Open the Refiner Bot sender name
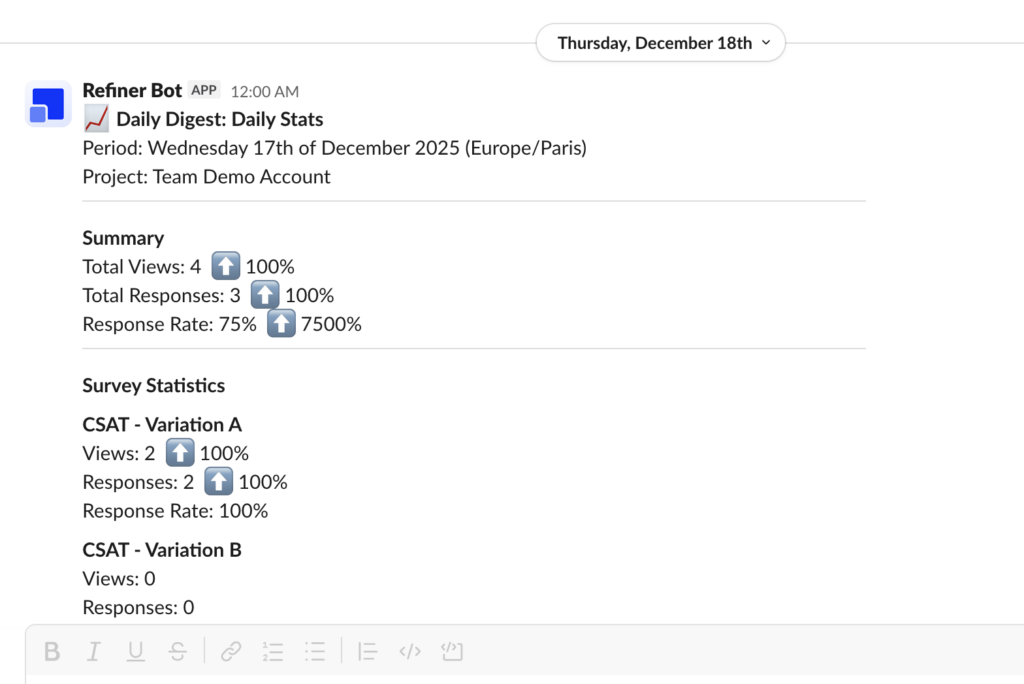The height and width of the screenshot is (684, 1024). 132,91
